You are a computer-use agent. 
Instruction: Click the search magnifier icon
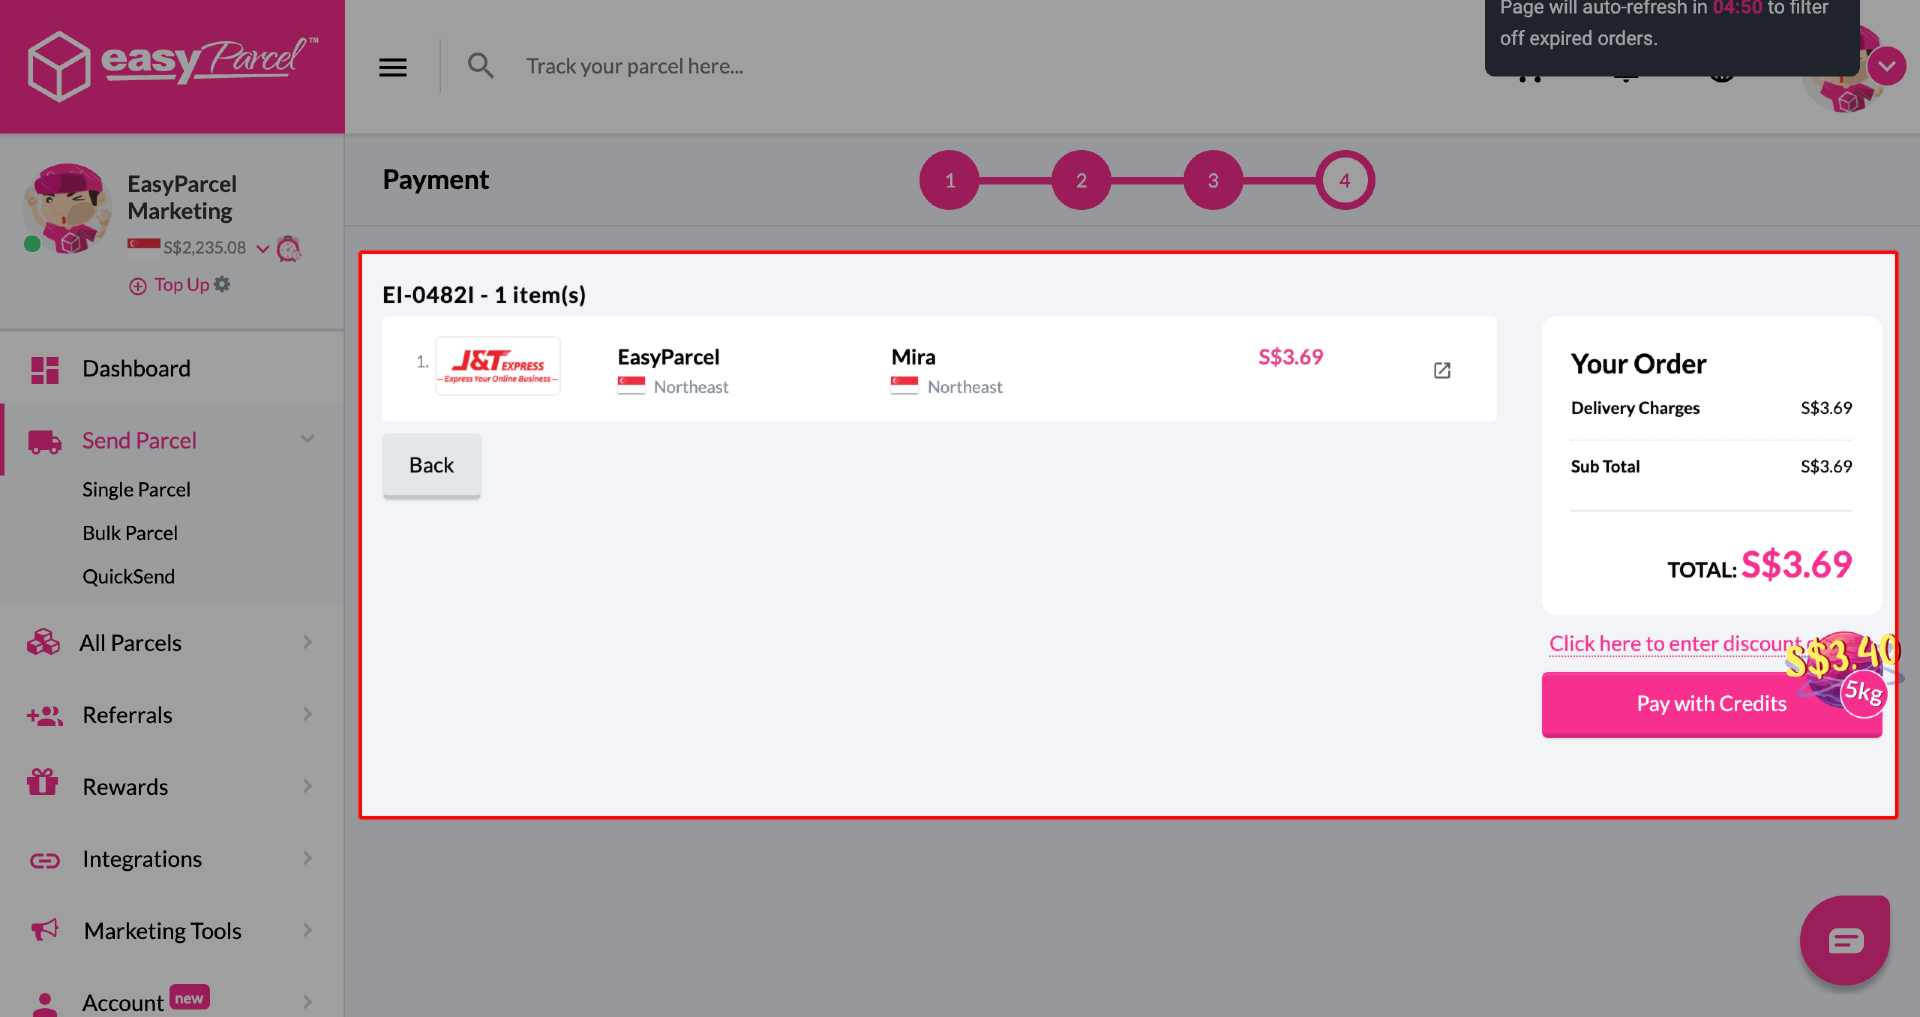480,65
